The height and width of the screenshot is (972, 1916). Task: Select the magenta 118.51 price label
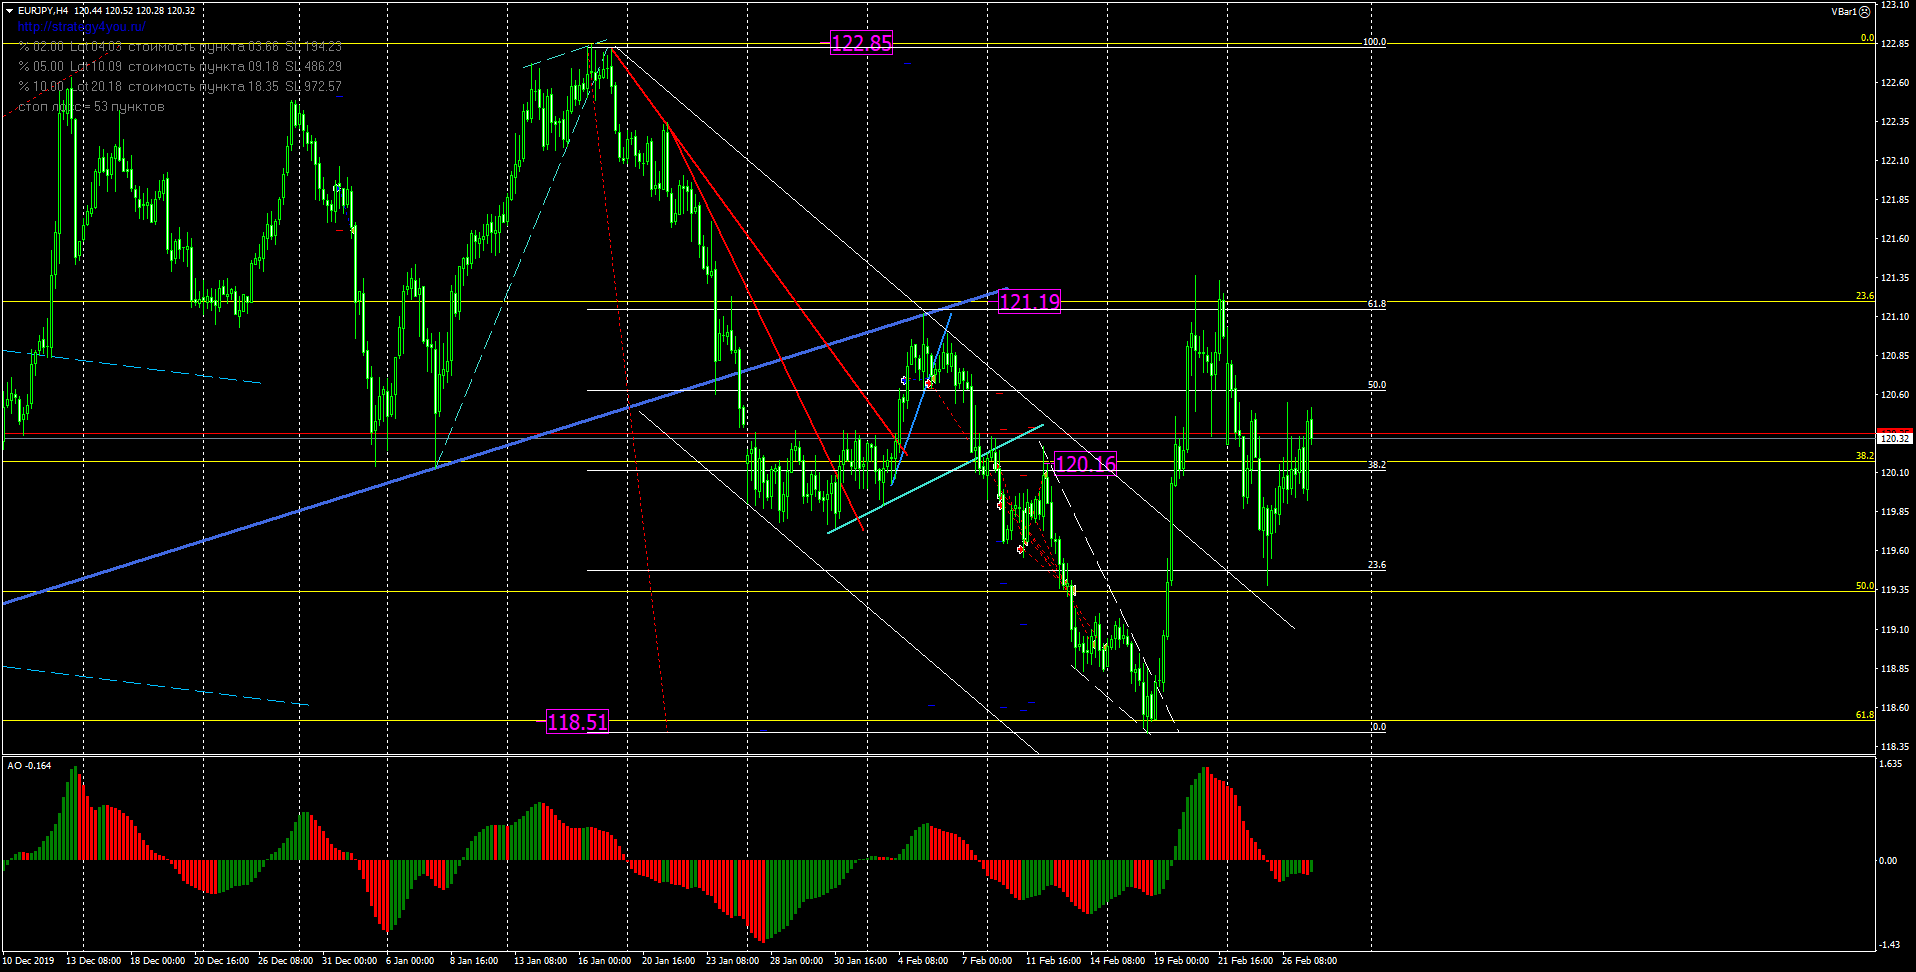pos(577,722)
